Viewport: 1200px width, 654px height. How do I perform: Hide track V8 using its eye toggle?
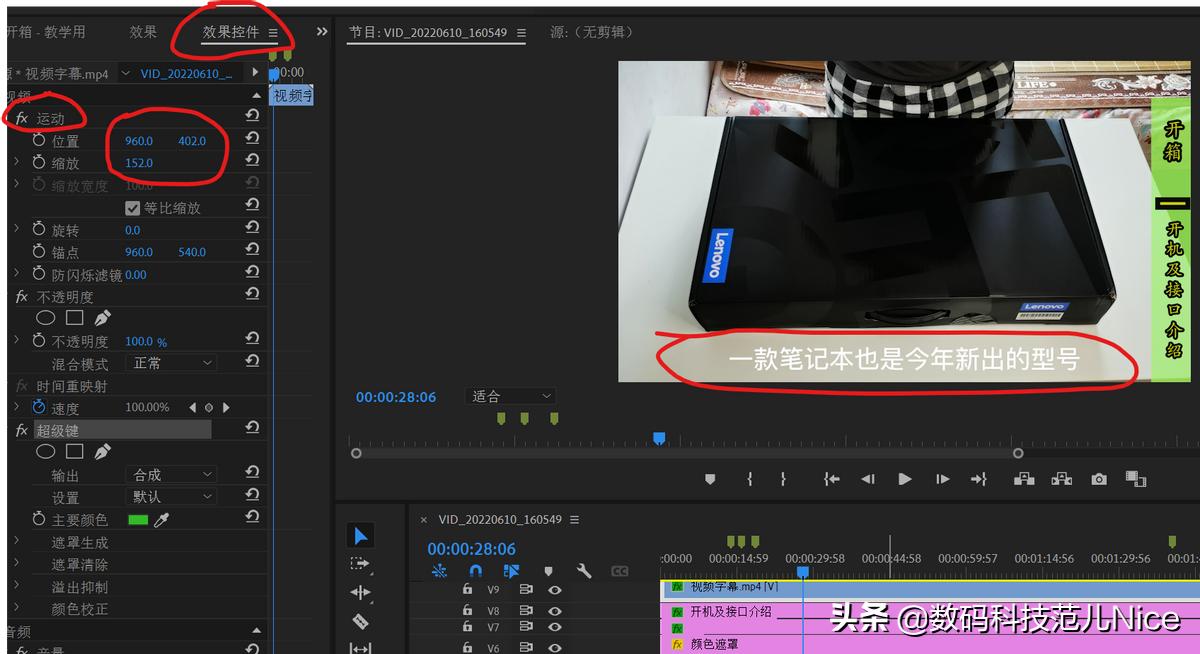tap(556, 610)
